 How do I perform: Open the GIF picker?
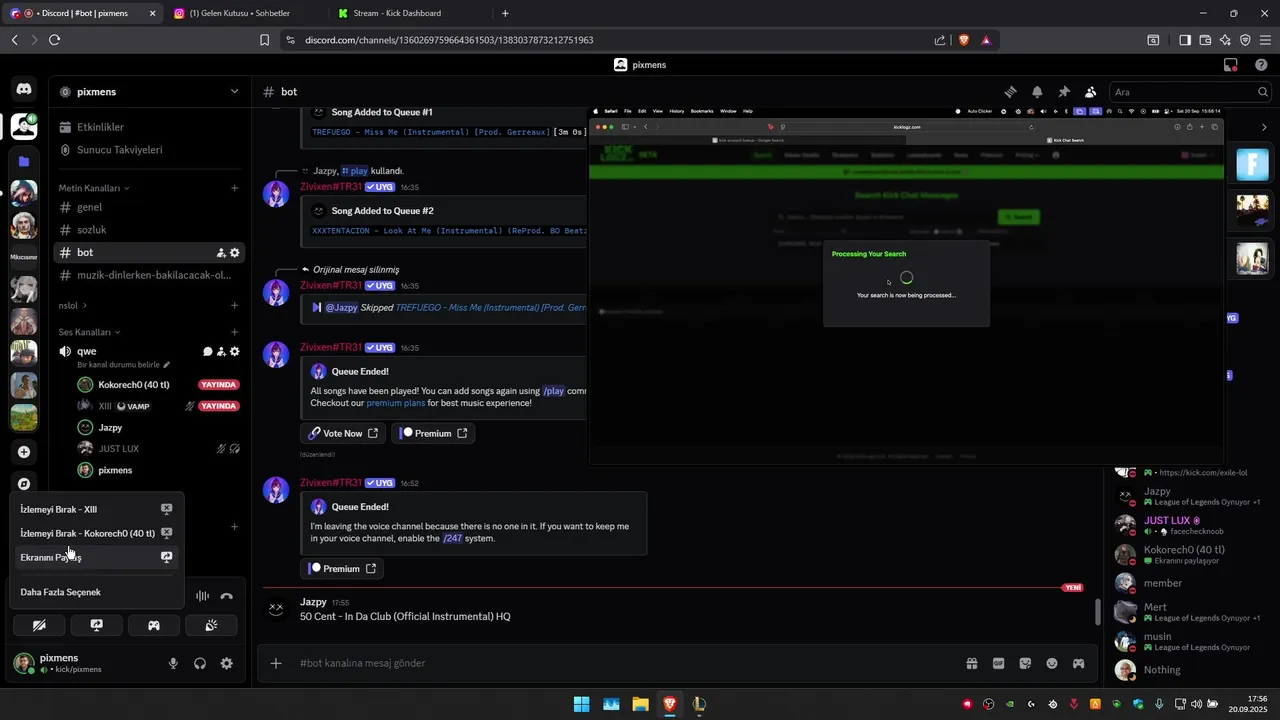coord(998,663)
